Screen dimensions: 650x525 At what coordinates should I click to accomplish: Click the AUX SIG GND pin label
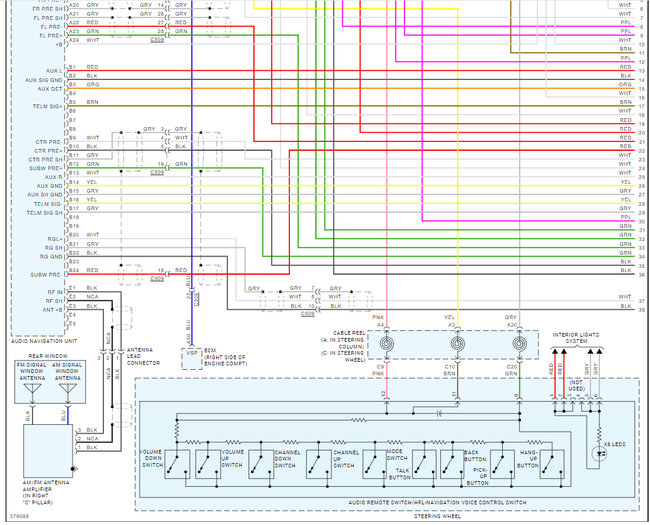tap(44, 80)
